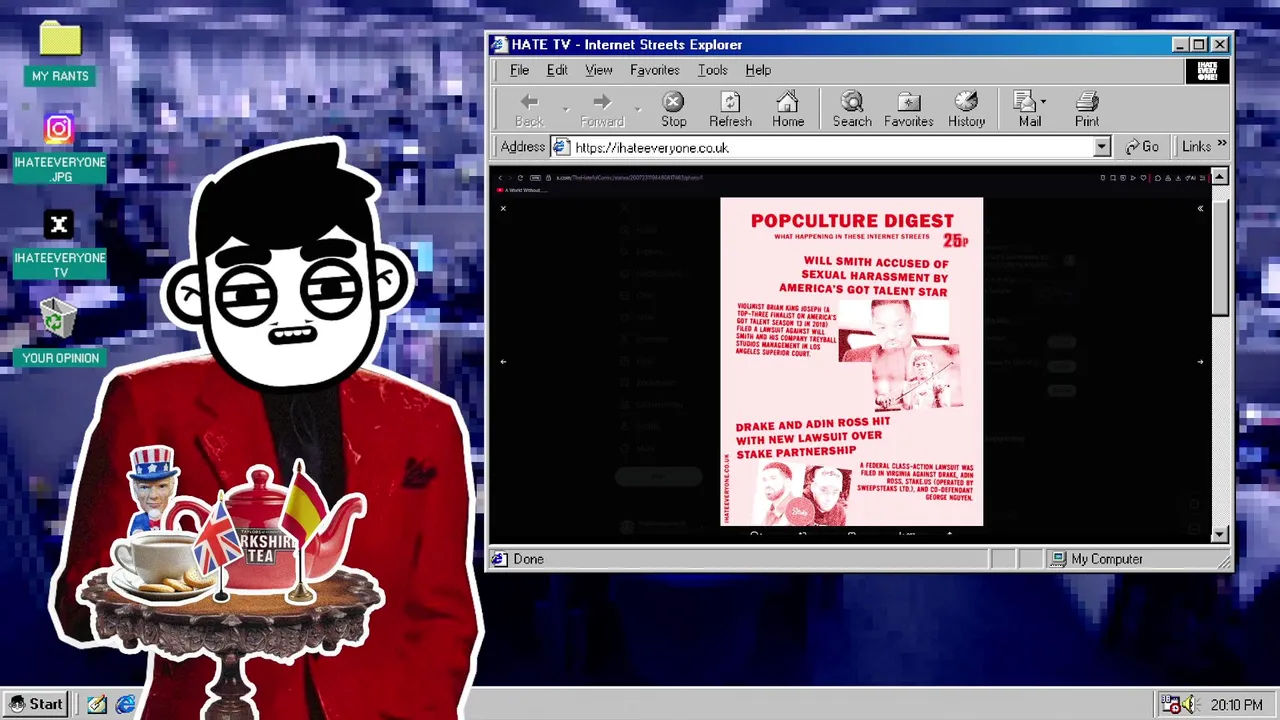
Task: Expand the Links toolbar chevron
Action: tap(1222, 145)
